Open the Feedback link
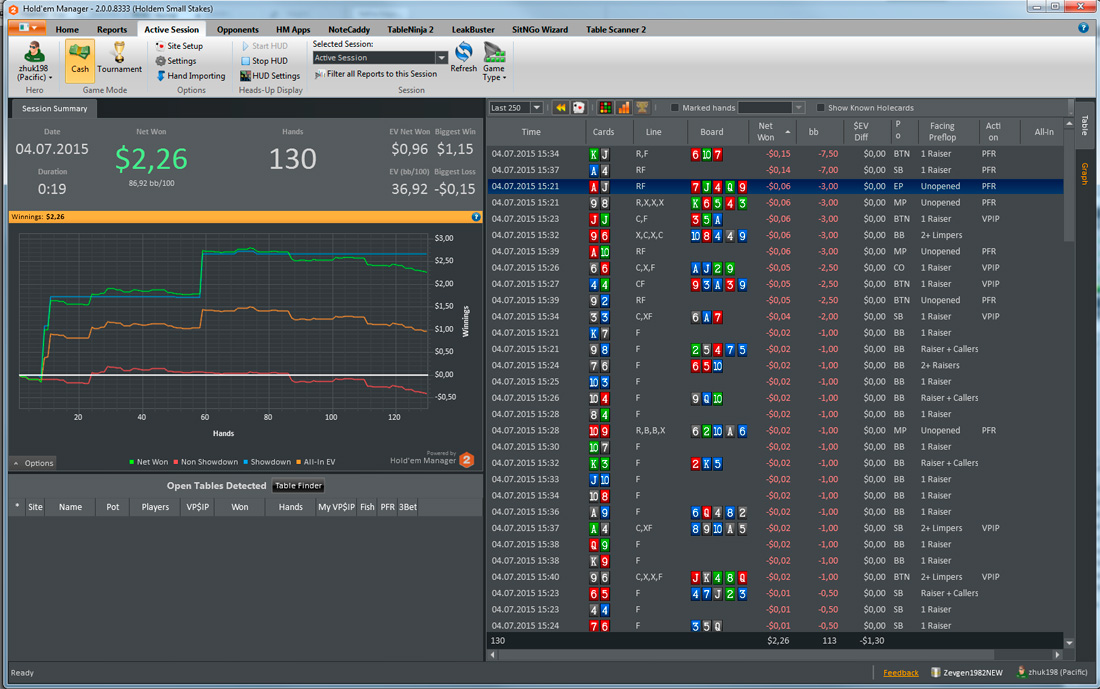This screenshot has height=689, width=1100. pos(901,673)
